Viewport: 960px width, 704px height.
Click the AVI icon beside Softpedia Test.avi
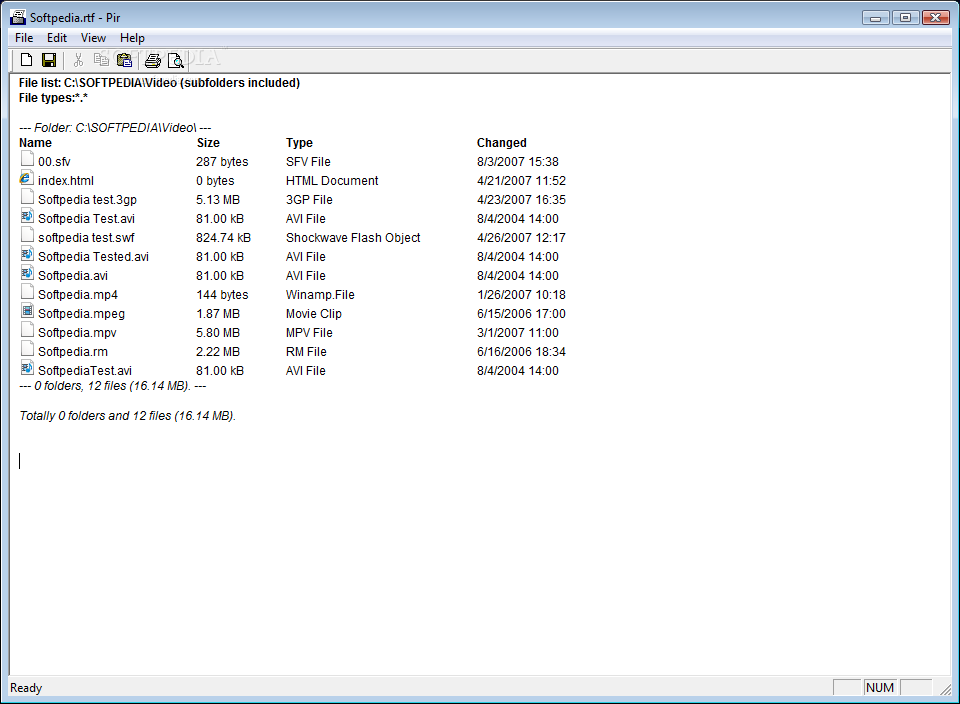coord(27,217)
